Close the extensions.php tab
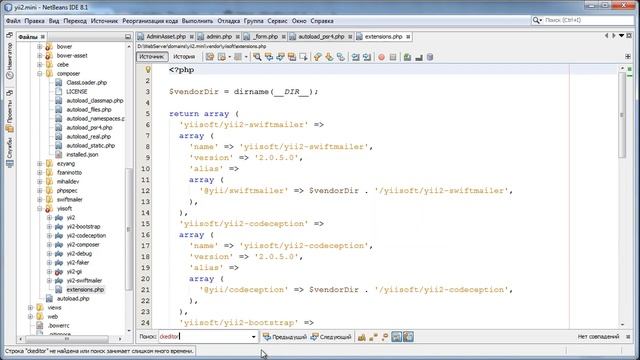This screenshot has height=360, width=640. coord(408,37)
